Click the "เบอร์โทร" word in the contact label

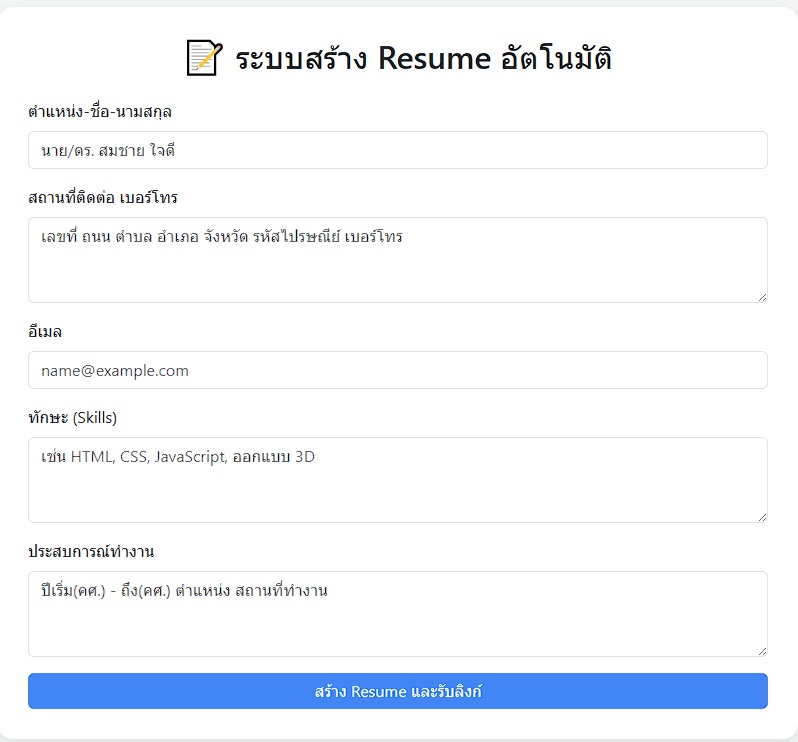pyautogui.click(x=148, y=197)
